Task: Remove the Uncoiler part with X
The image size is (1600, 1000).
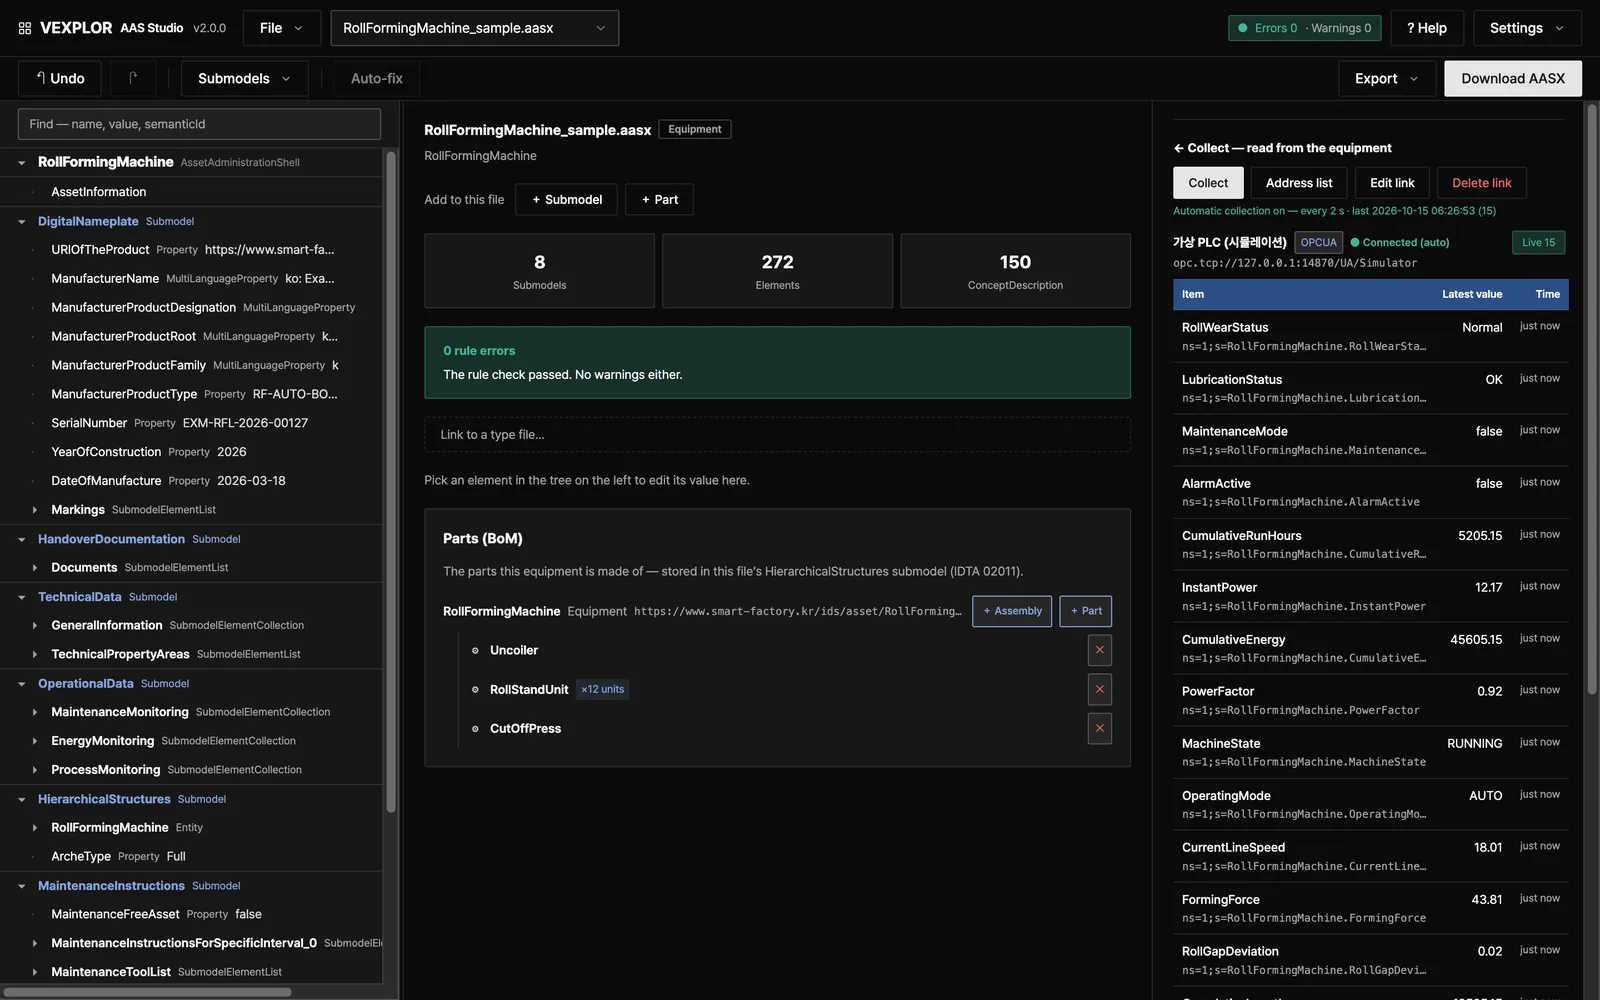Action: pos(1099,650)
